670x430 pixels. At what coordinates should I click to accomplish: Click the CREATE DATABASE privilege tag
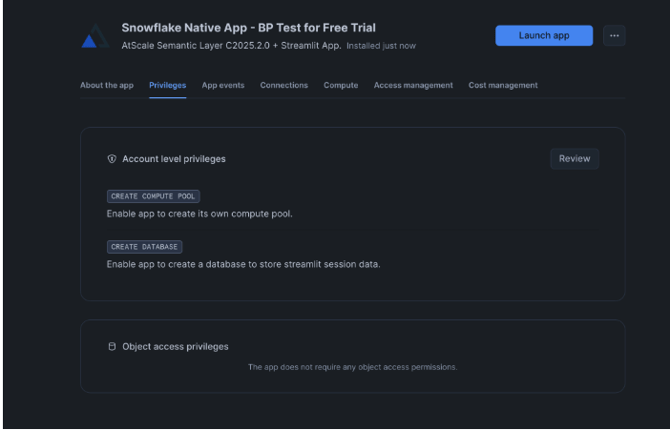(x=144, y=247)
